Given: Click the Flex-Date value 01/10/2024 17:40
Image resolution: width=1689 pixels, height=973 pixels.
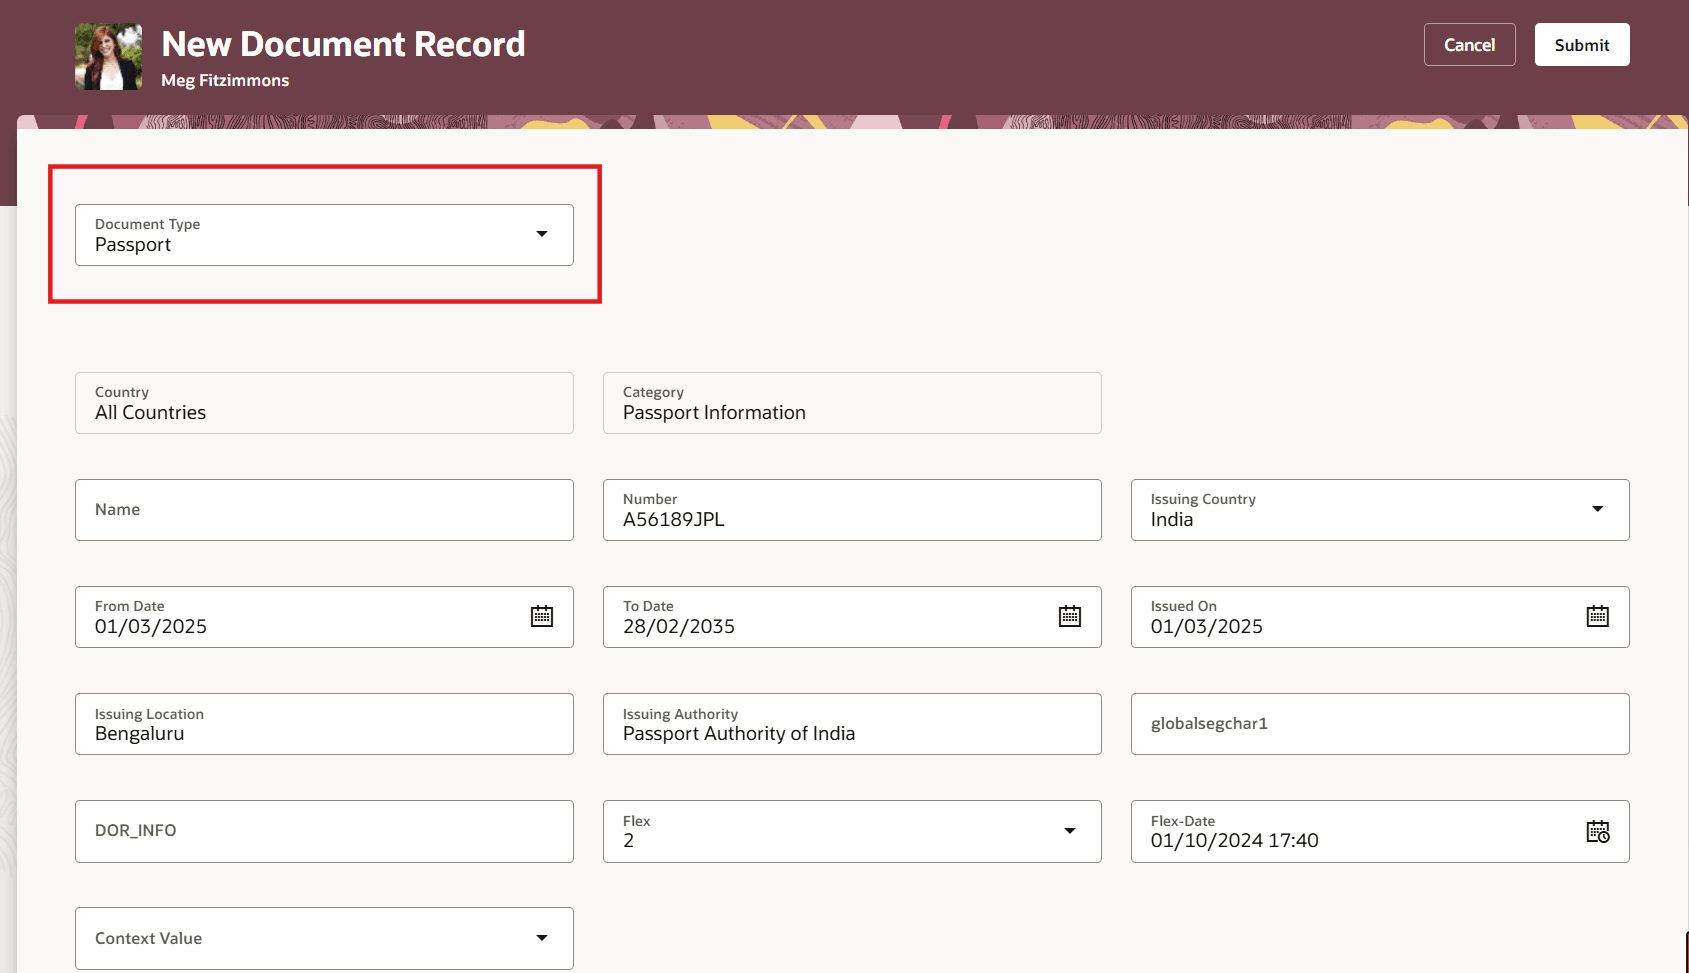Looking at the screenshot, I should (x=1235, y=841).
